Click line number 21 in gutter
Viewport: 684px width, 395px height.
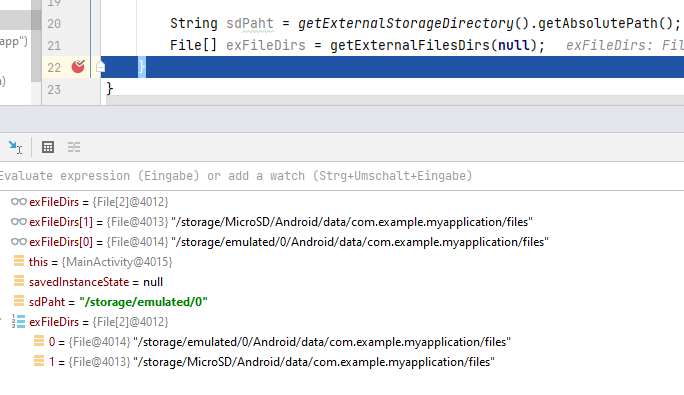point(54,45)
